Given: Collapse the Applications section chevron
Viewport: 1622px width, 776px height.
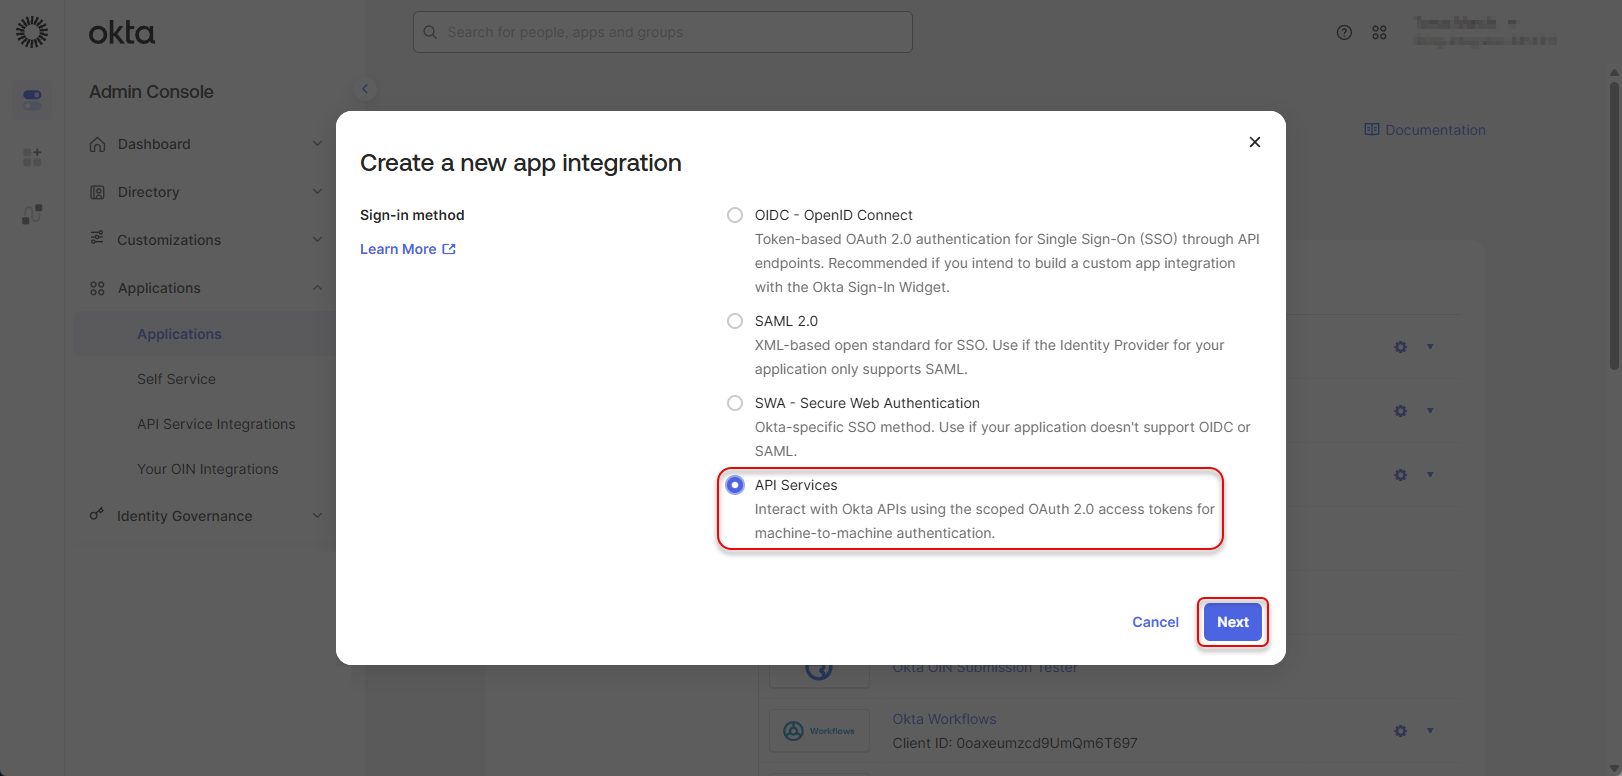Looking at the screenshot, I should click(x=317, y=288).
